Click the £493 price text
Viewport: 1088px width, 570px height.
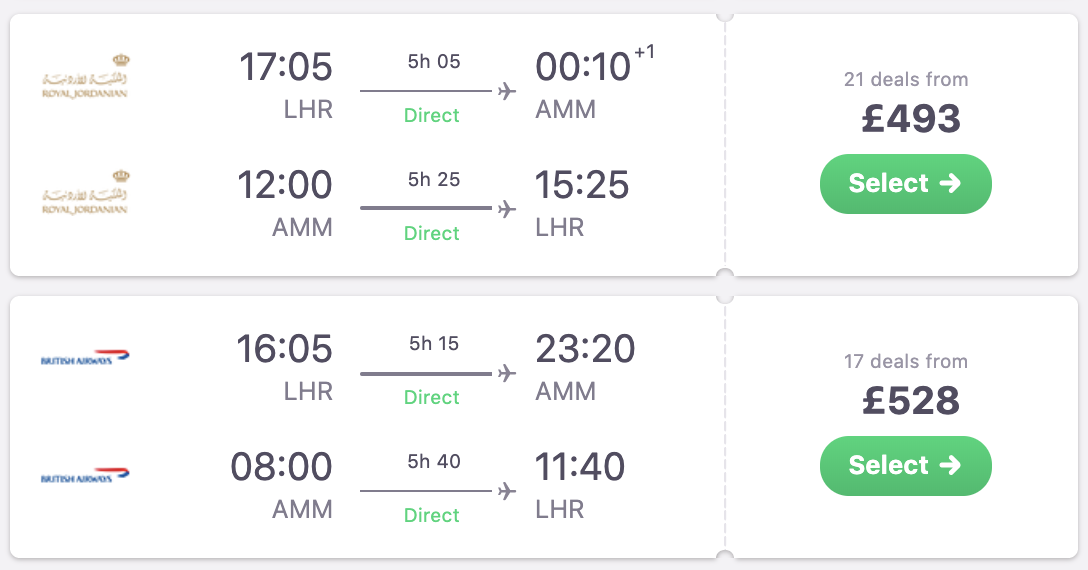click(910, 119)
